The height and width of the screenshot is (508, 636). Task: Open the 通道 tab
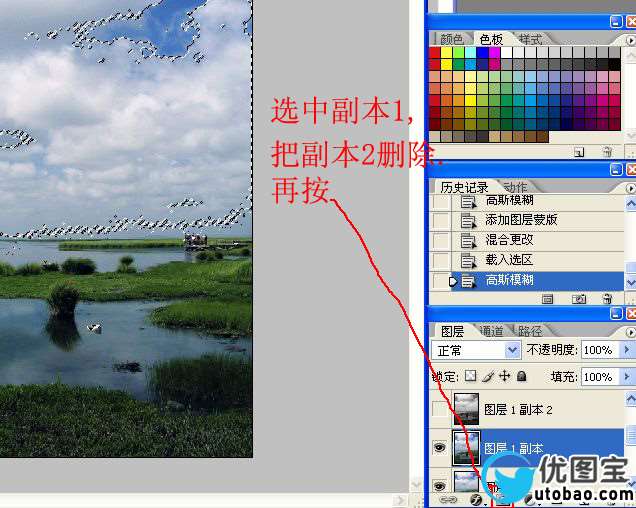[491, 331]
